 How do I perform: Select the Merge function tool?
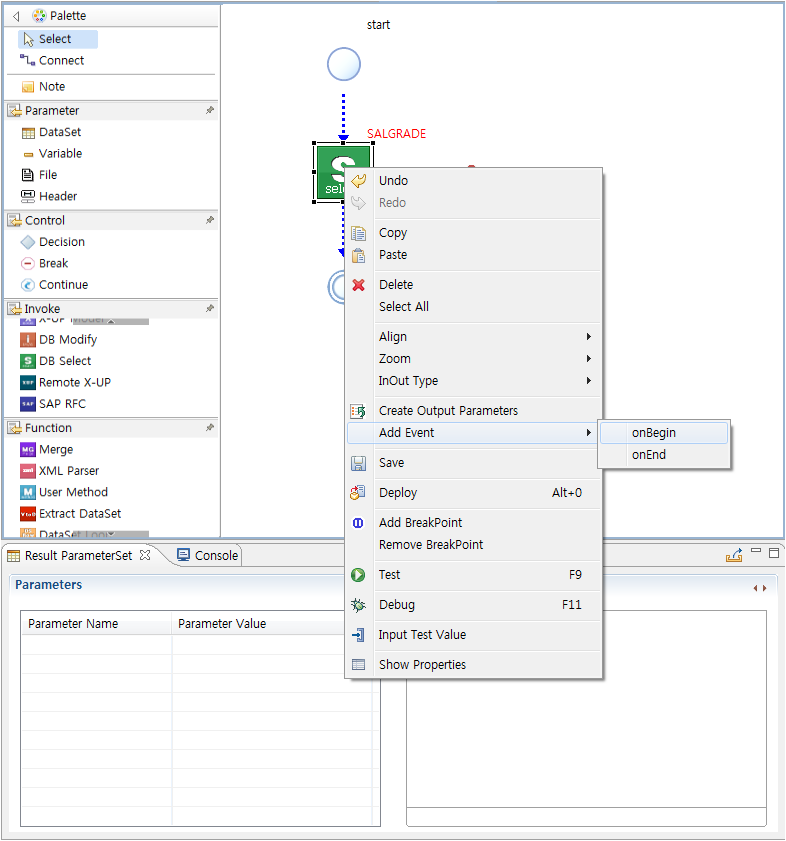click(x=55, y=450)
